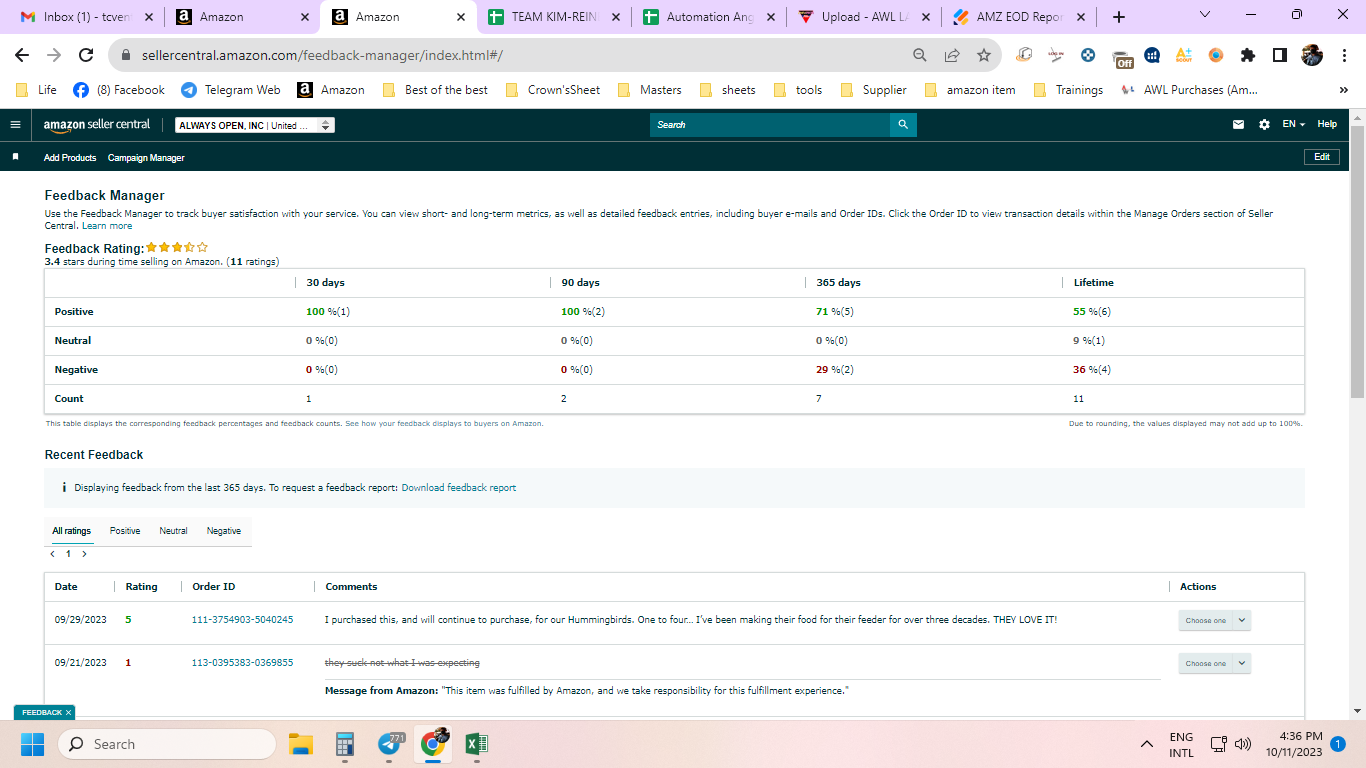Open the Chrome tab search chevron
The height and width of the screenshot is (768, 1366).
click(1204, 15)
